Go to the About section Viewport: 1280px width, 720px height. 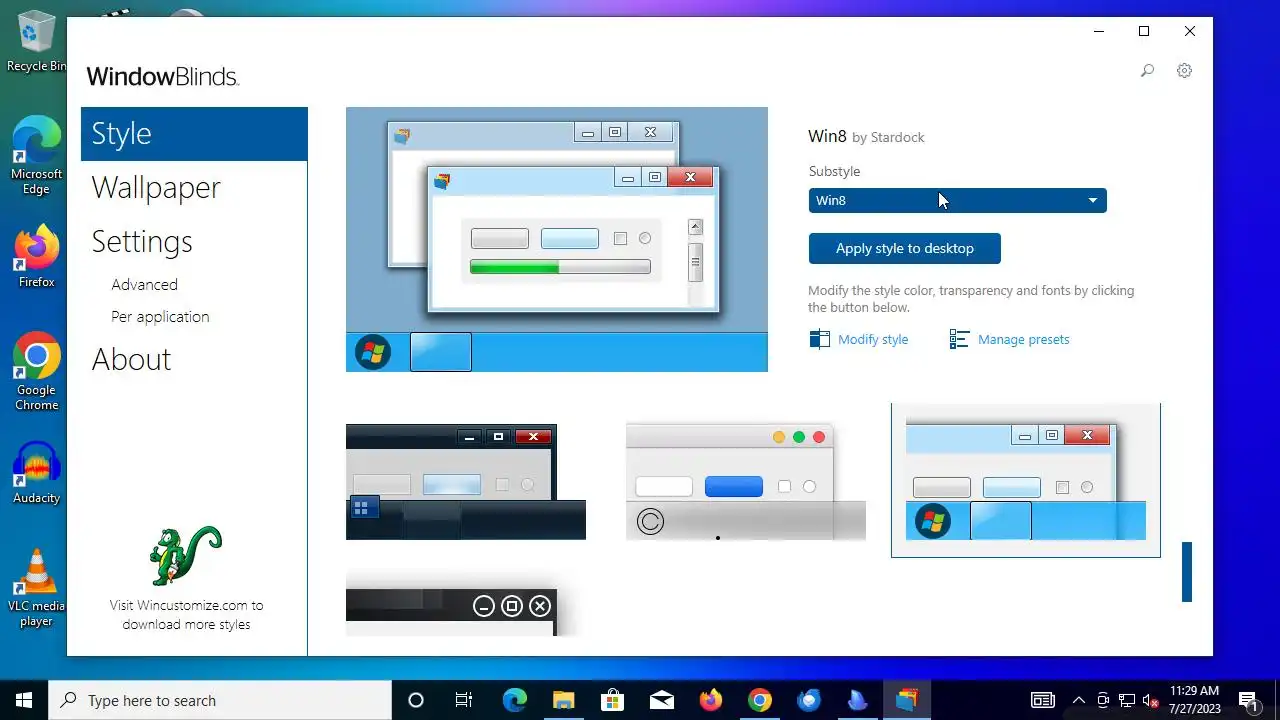[131, 360]
